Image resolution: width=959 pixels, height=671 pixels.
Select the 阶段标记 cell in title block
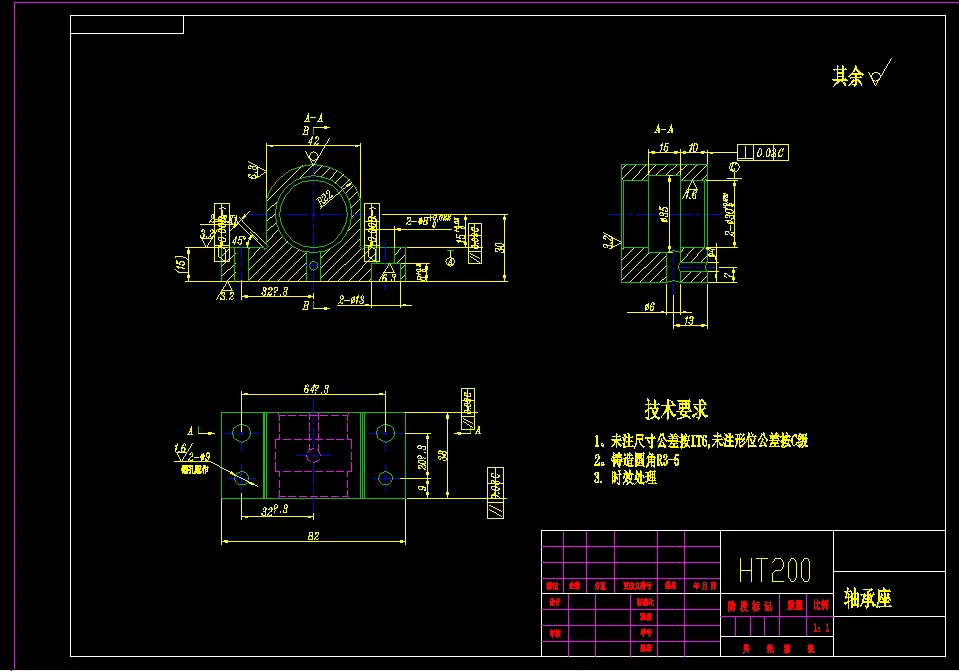750,606
